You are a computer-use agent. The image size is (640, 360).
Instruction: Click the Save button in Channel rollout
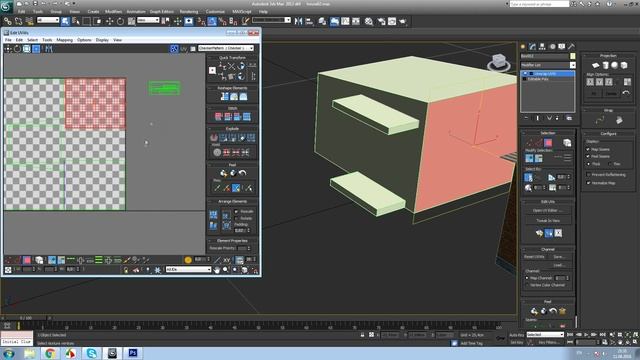(x=559, y=257)
